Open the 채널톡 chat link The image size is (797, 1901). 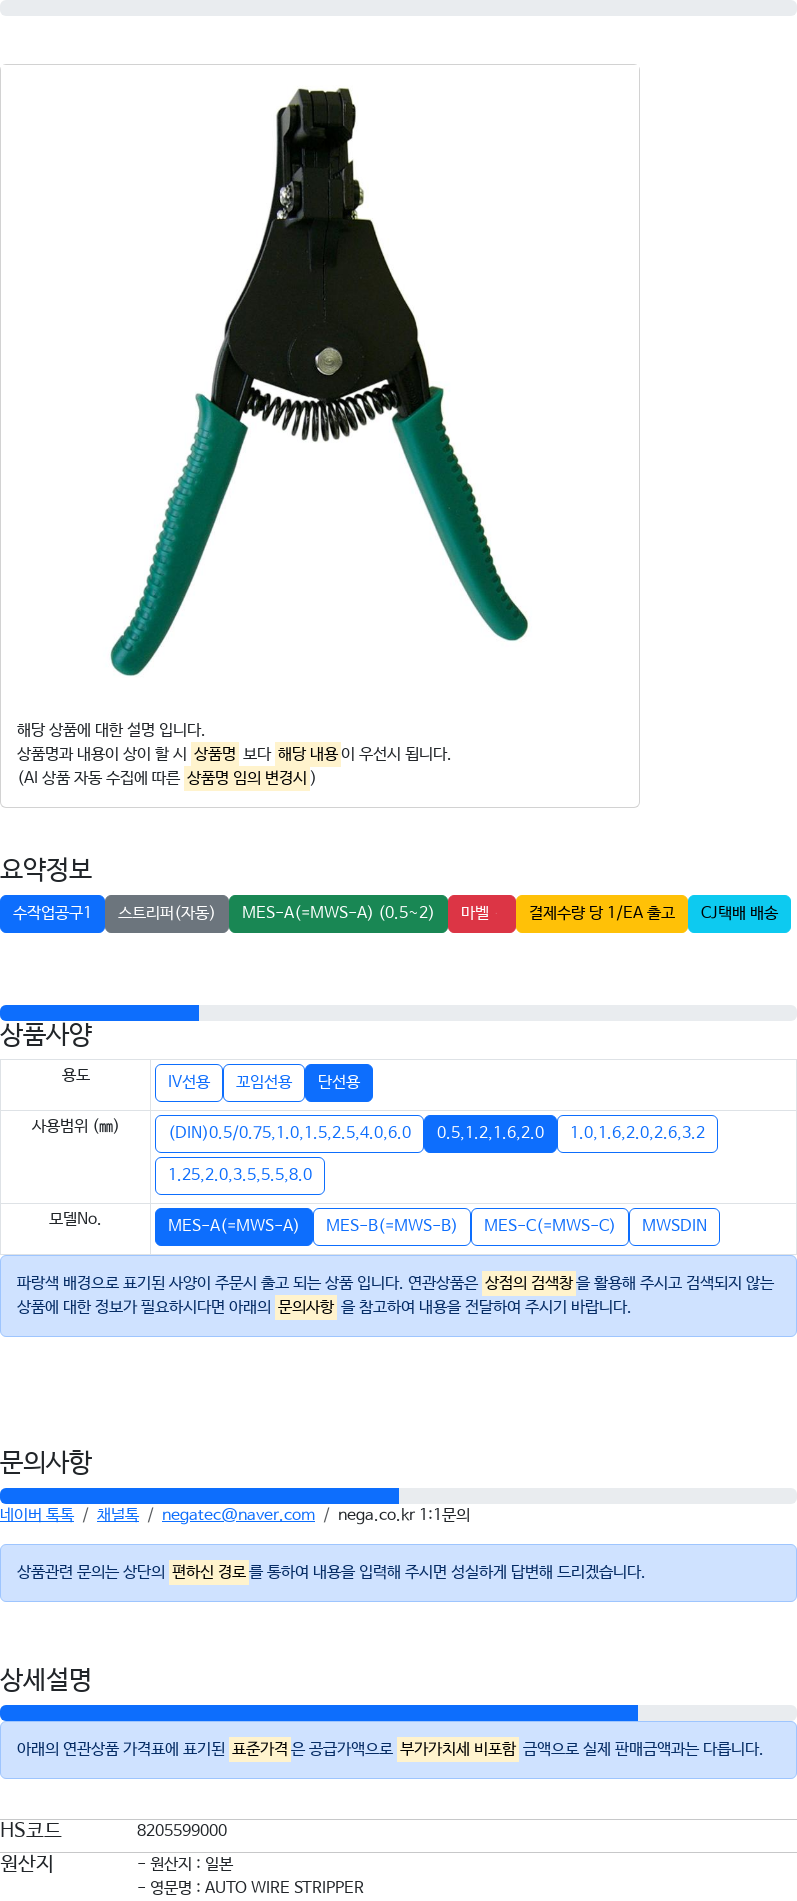tap(118, 1515)
